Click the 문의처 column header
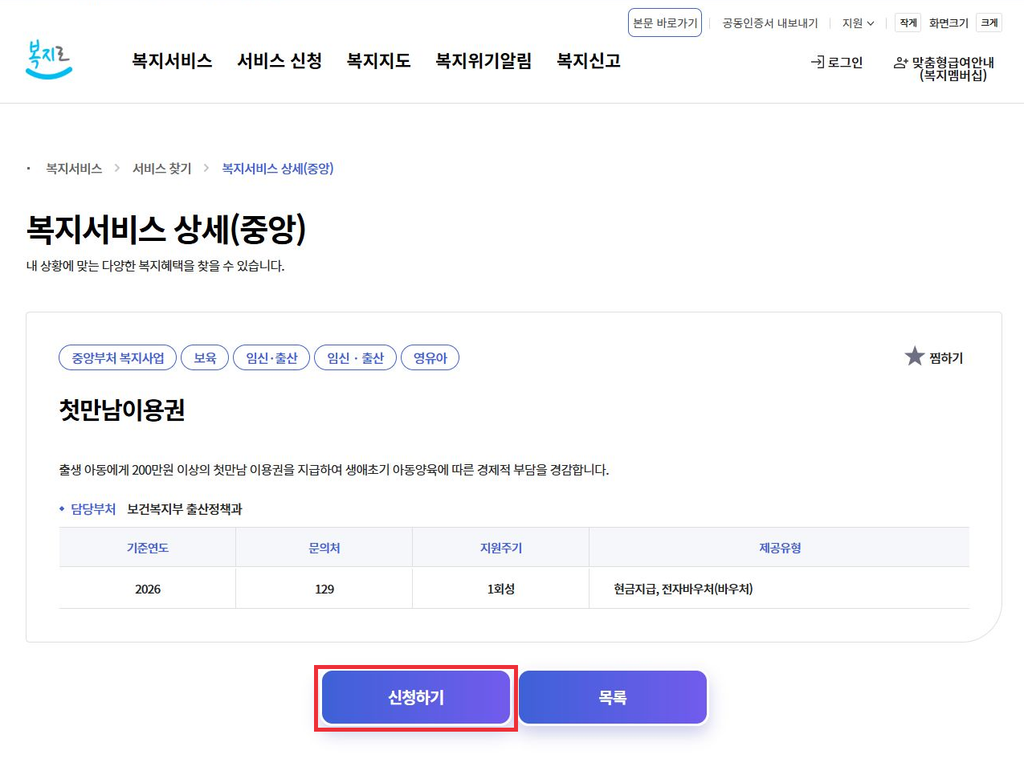 point(325,547)
